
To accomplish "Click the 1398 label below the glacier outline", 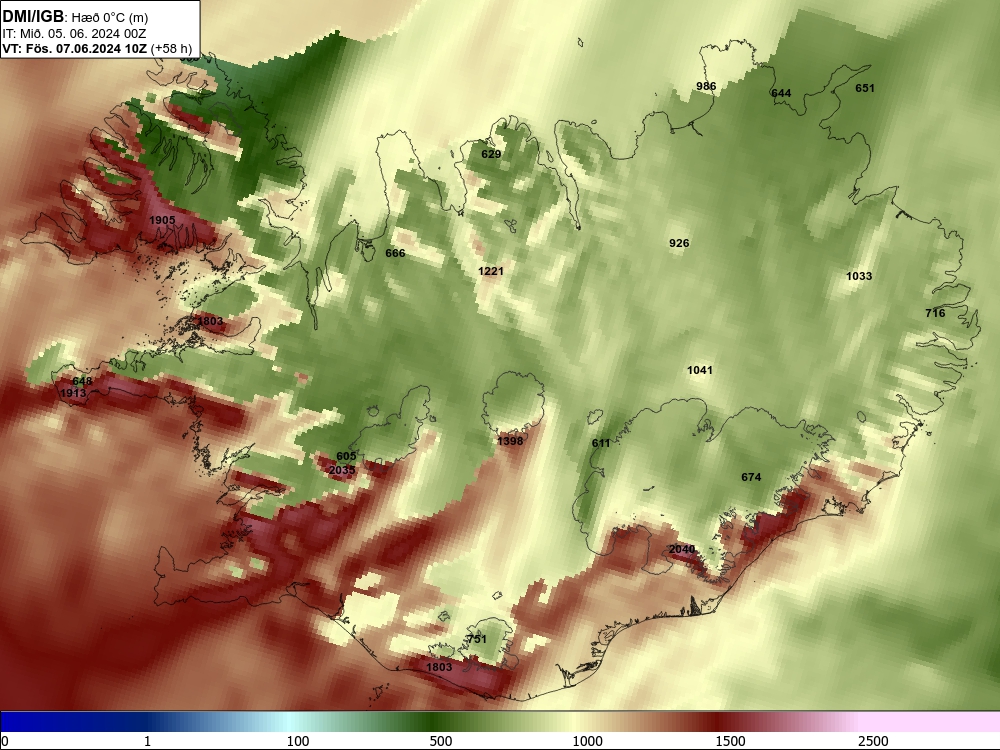I will point(510,441).
